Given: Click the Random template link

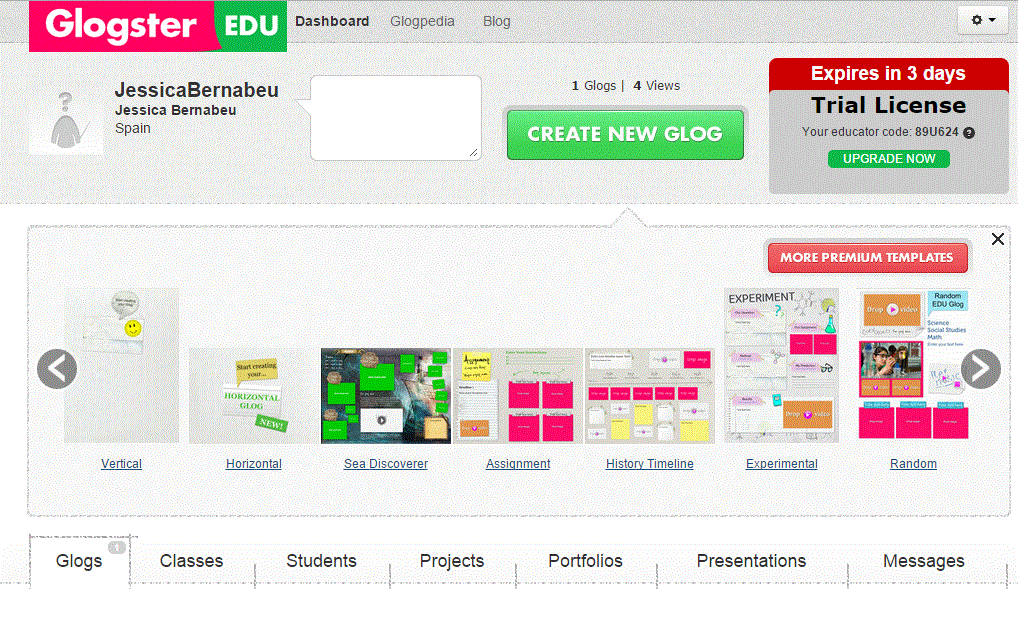Looking at the screenshot, I should pos(913,464).
